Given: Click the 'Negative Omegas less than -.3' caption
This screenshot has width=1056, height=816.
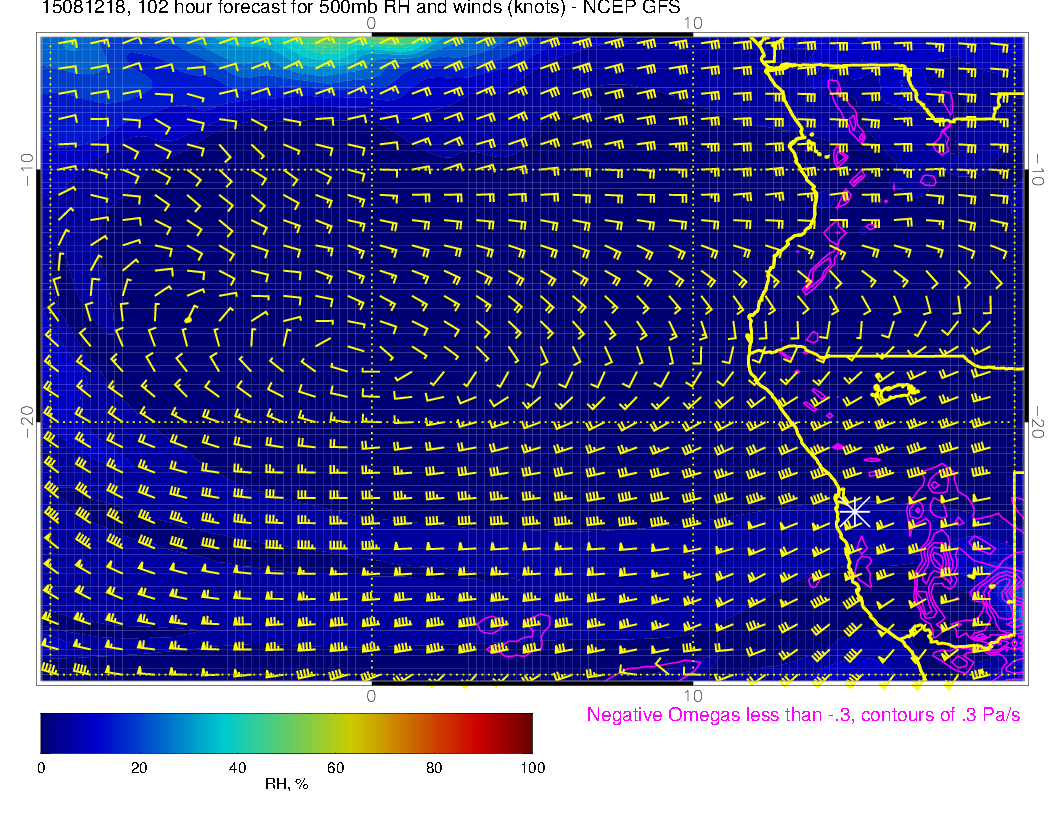Looking at the screenshot, I should coord(803,715).
